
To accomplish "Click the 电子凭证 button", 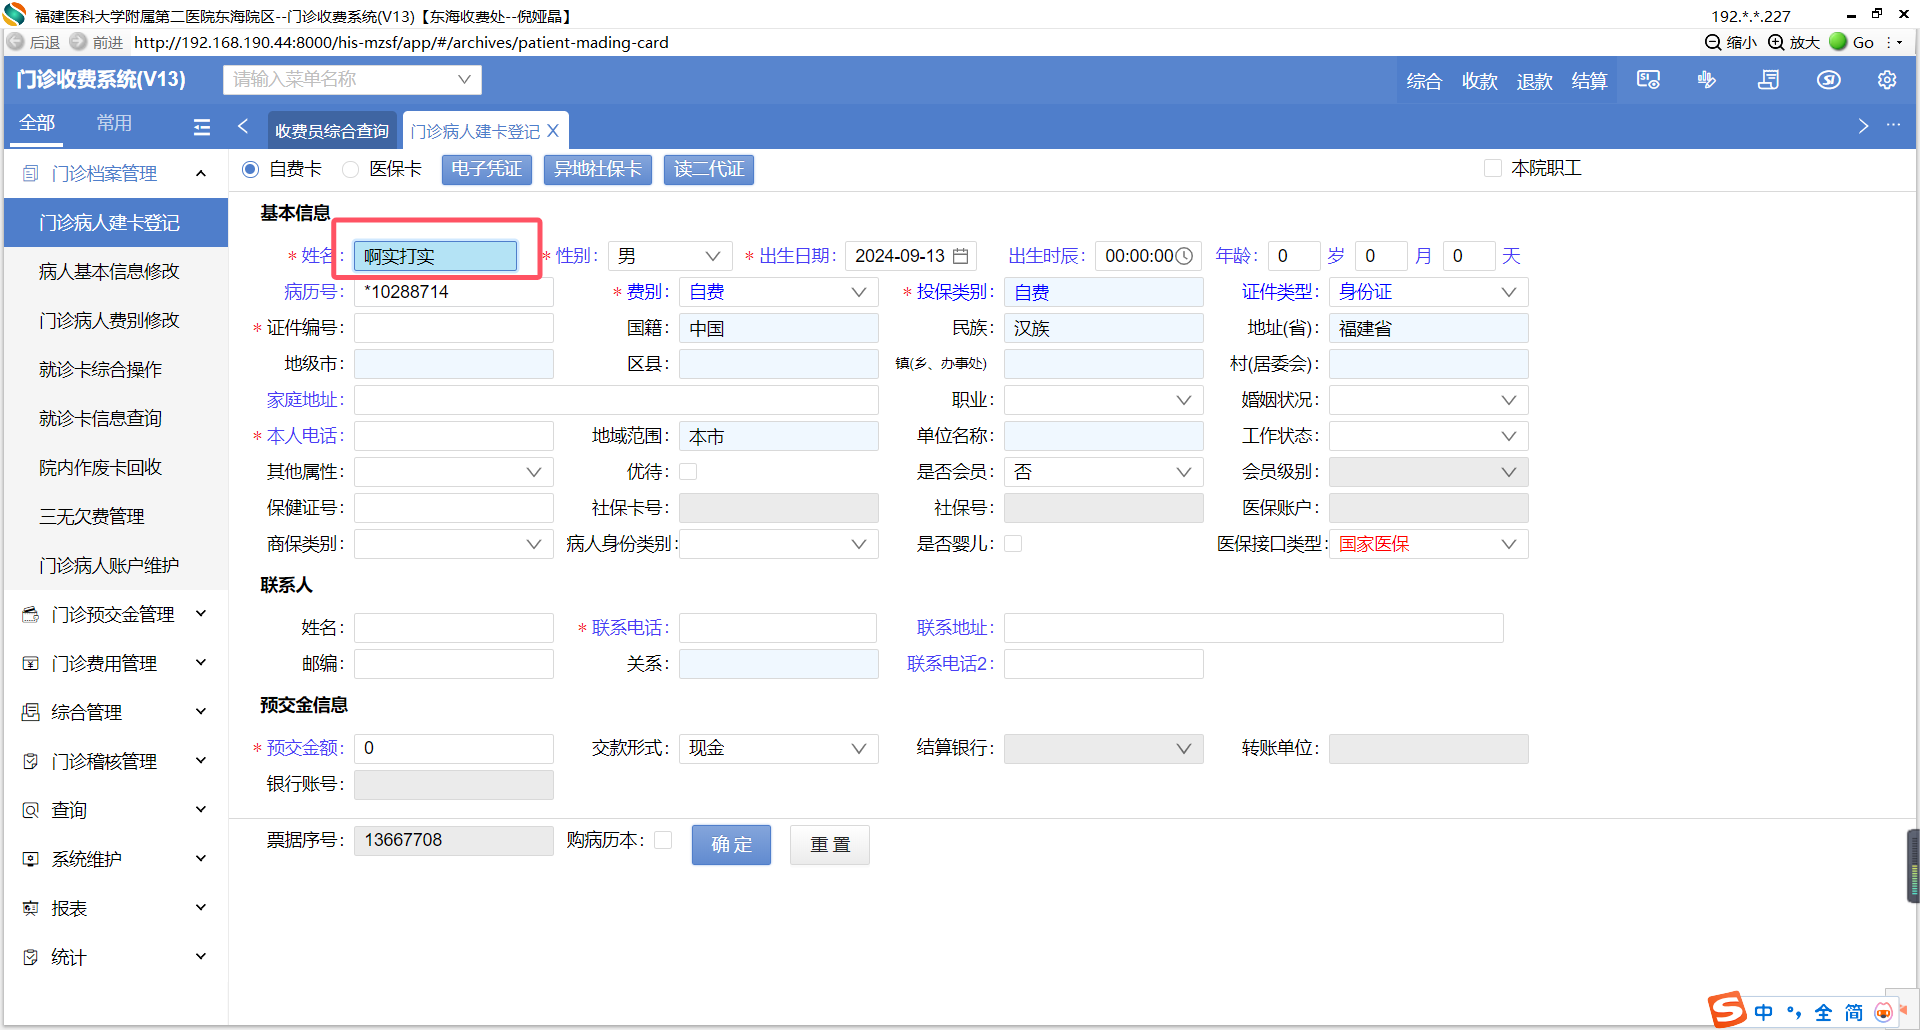I will point(486,169).
